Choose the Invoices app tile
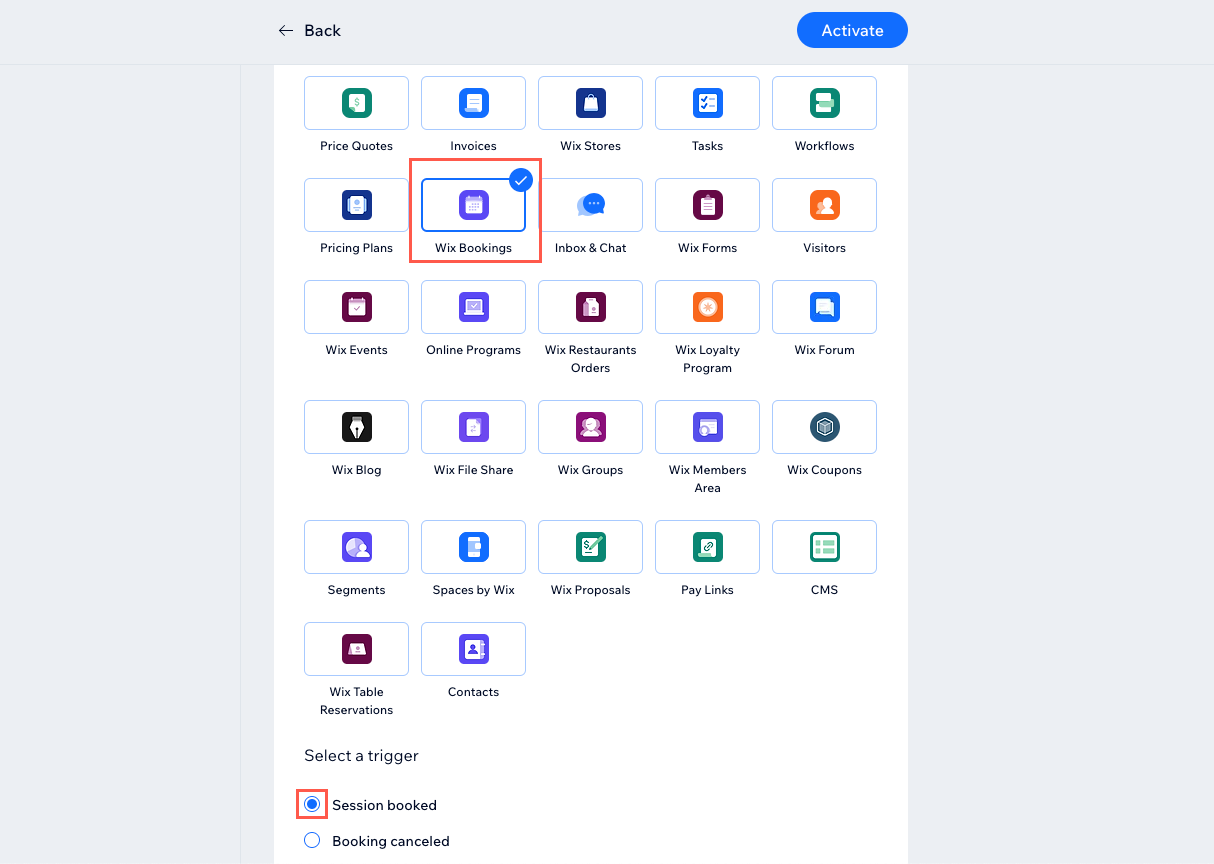The height and width of the screenshot is (864, 1214). [473, 103]
